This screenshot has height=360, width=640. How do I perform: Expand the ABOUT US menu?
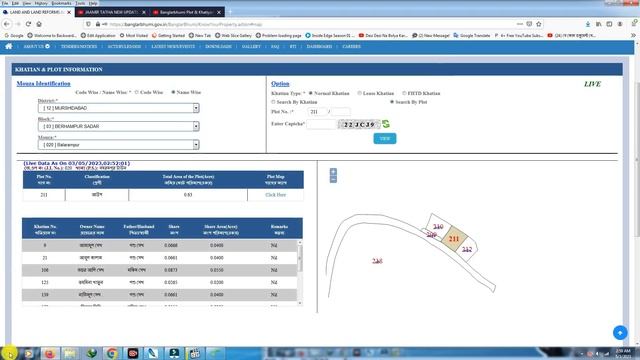[36, 47]
